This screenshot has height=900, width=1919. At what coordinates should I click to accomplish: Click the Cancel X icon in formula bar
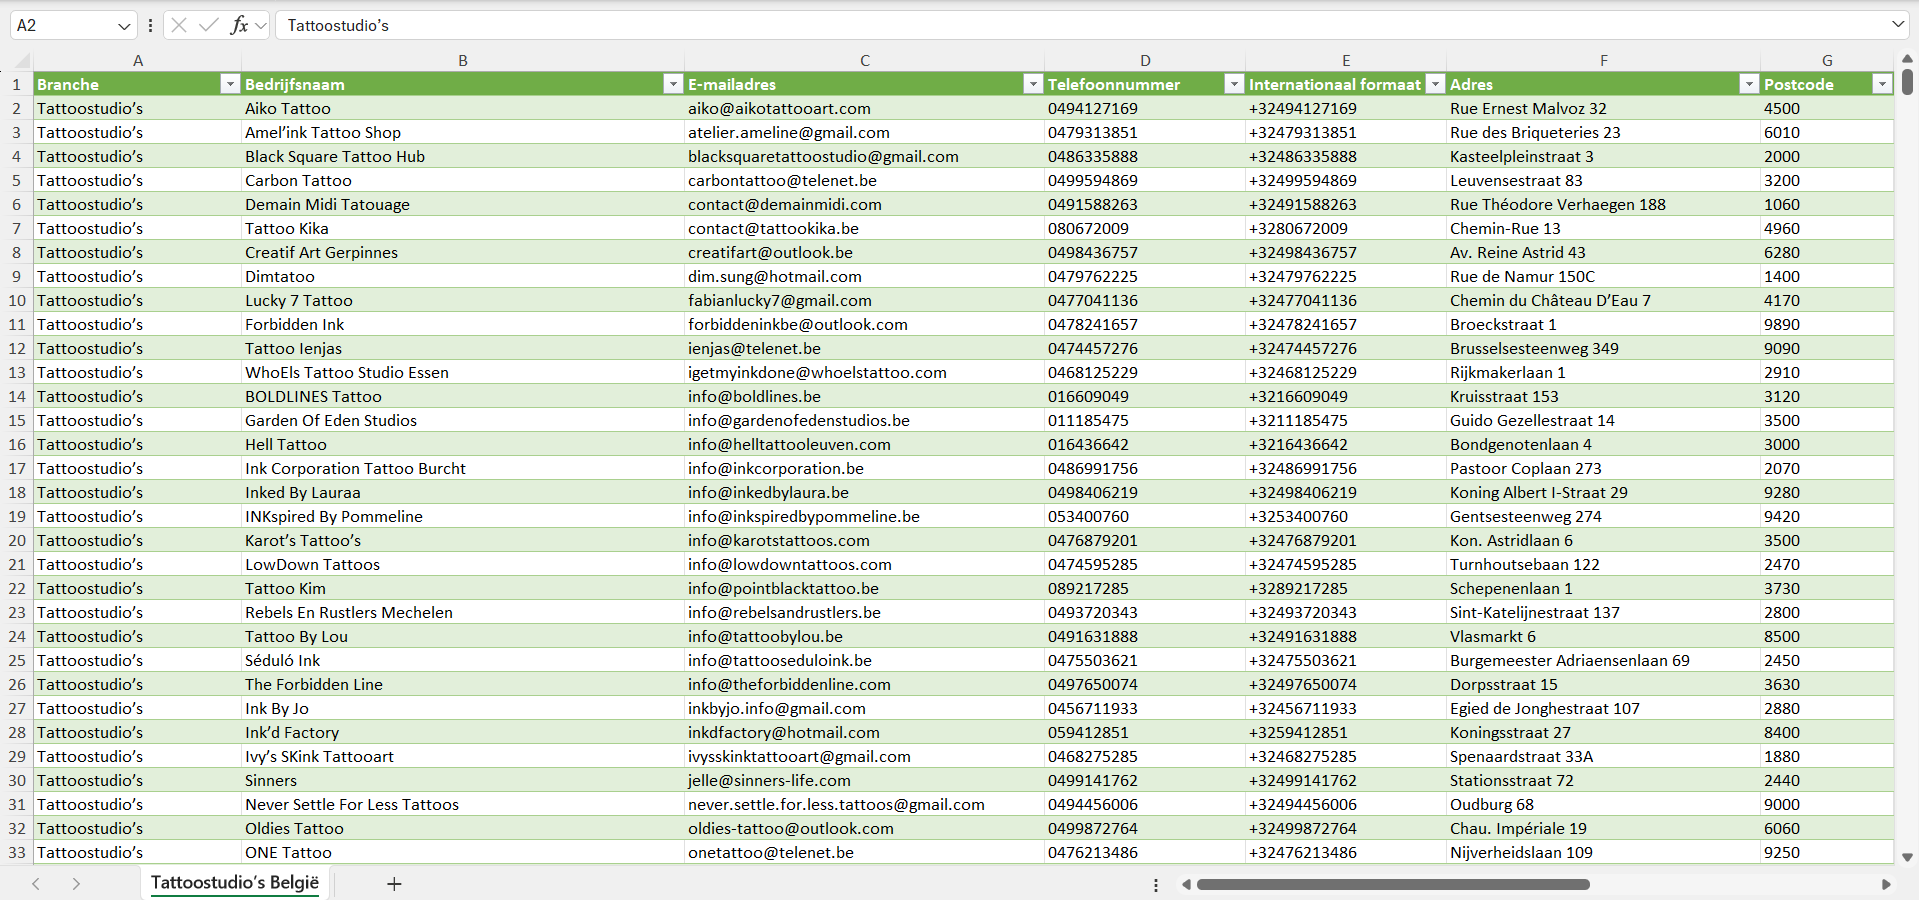tap(179, 25)
